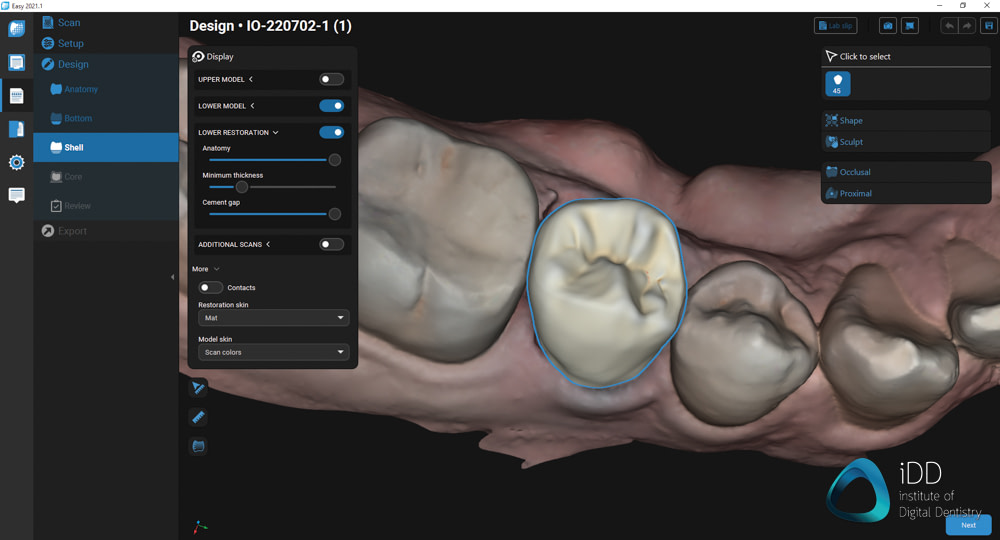Viewport: 1000px width, 540px height.
Task: Open the Setup workflow step
Action: [x=70, y=44]
